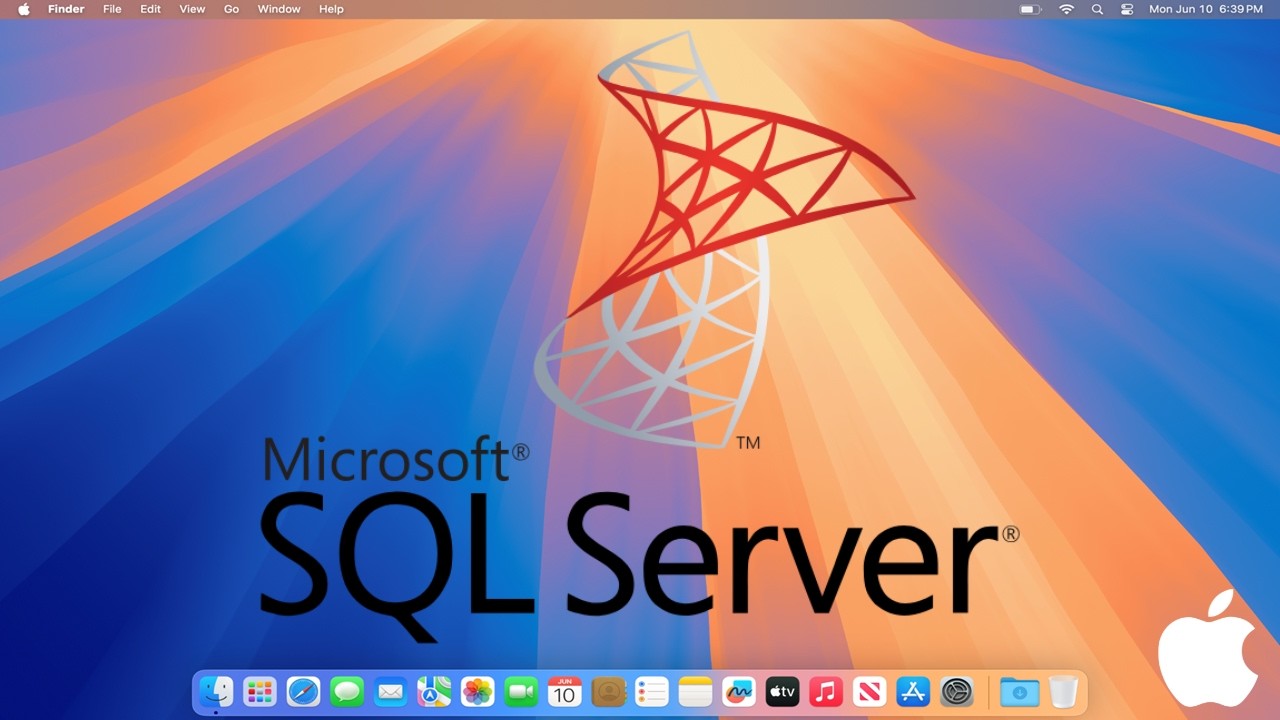
Task: Open the Wi-Fi status menu
Action: point(1066,9)
